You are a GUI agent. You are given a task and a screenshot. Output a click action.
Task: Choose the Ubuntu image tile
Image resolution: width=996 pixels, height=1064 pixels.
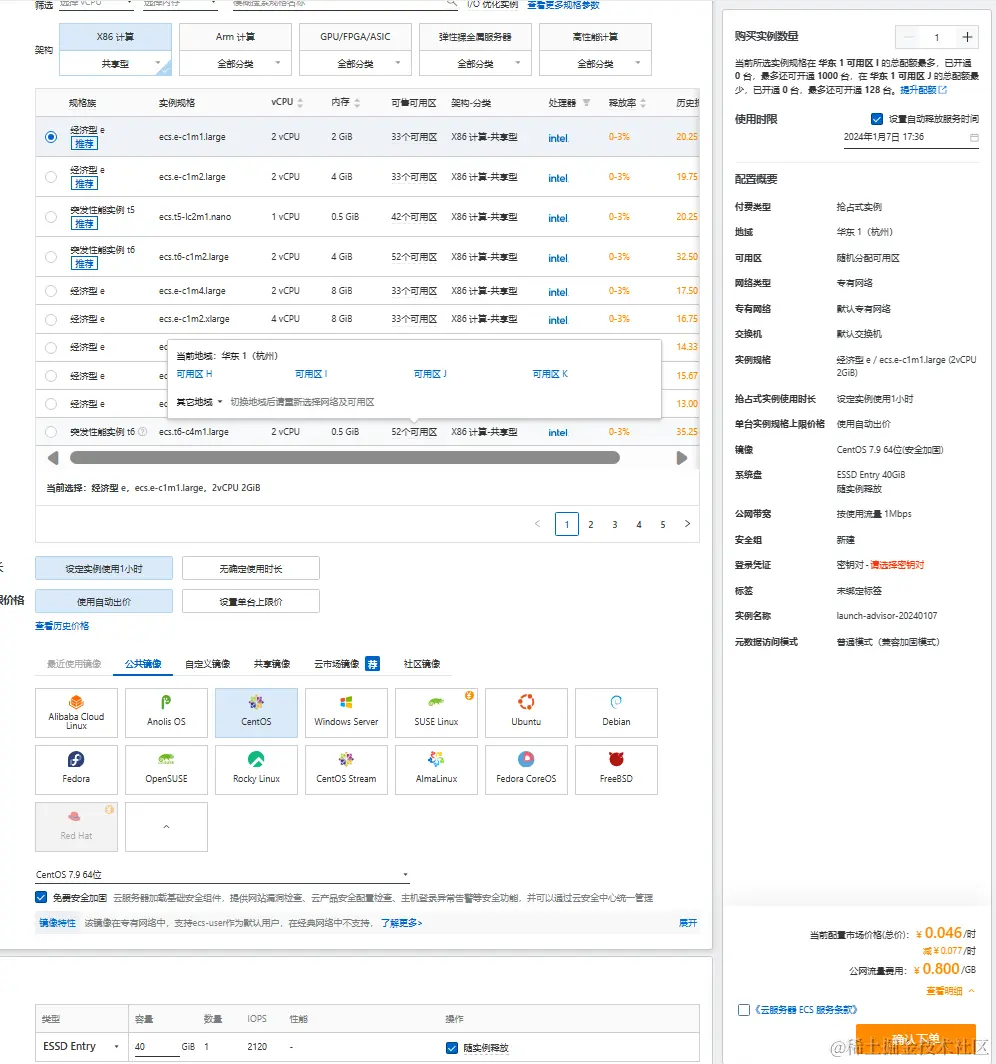coord(526,712)
